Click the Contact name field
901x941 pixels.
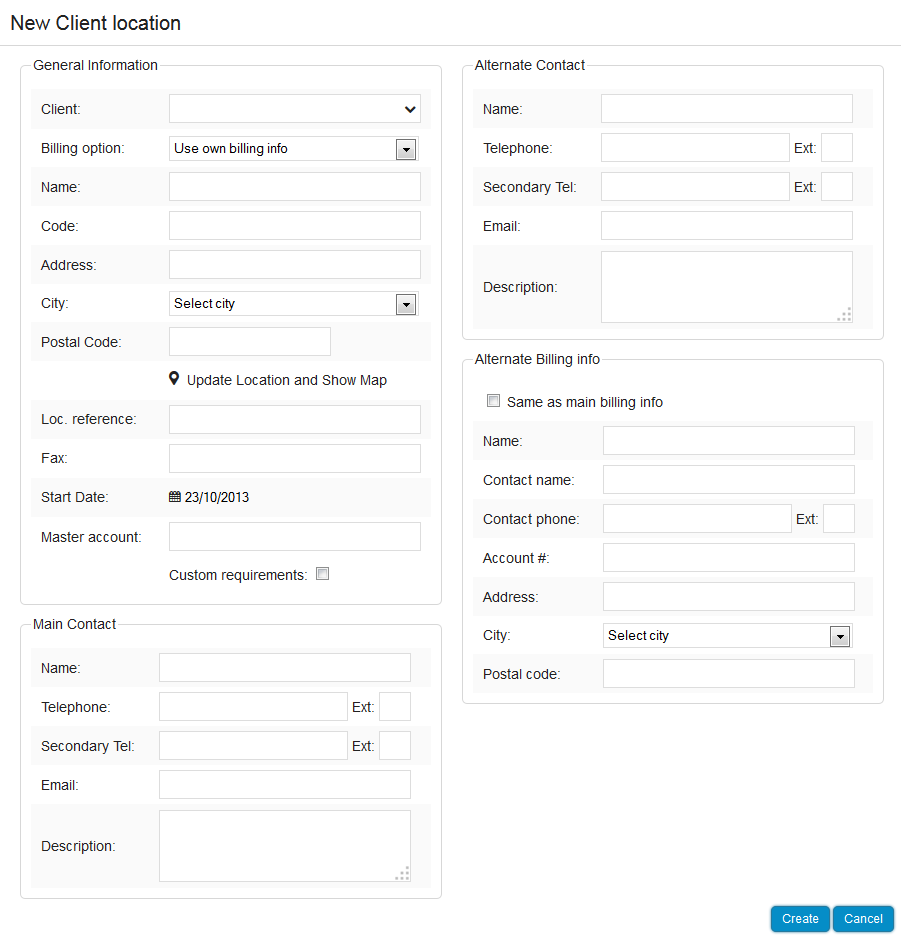tap(729, 480)
